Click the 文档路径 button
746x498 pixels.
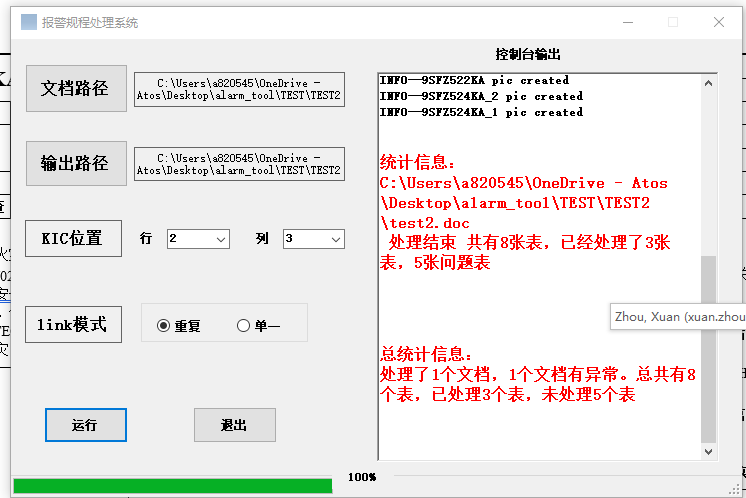76,88
